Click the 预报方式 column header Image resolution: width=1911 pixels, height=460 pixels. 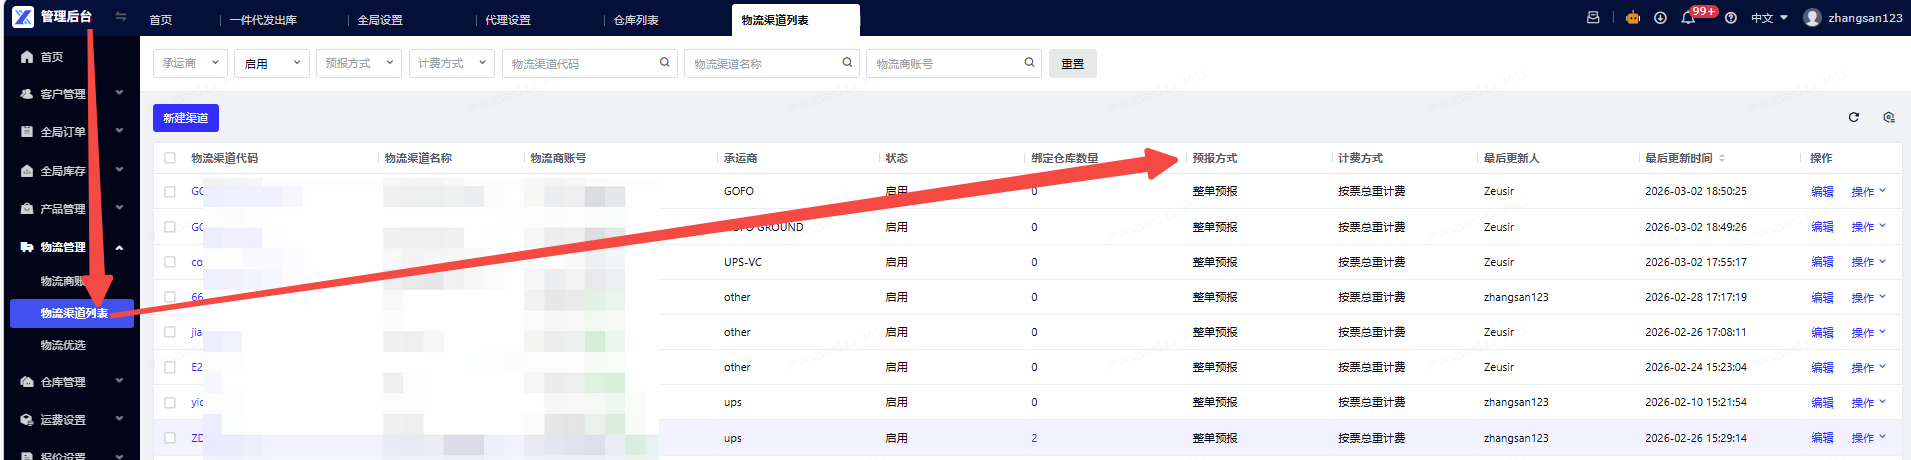tap(1214, 158)
